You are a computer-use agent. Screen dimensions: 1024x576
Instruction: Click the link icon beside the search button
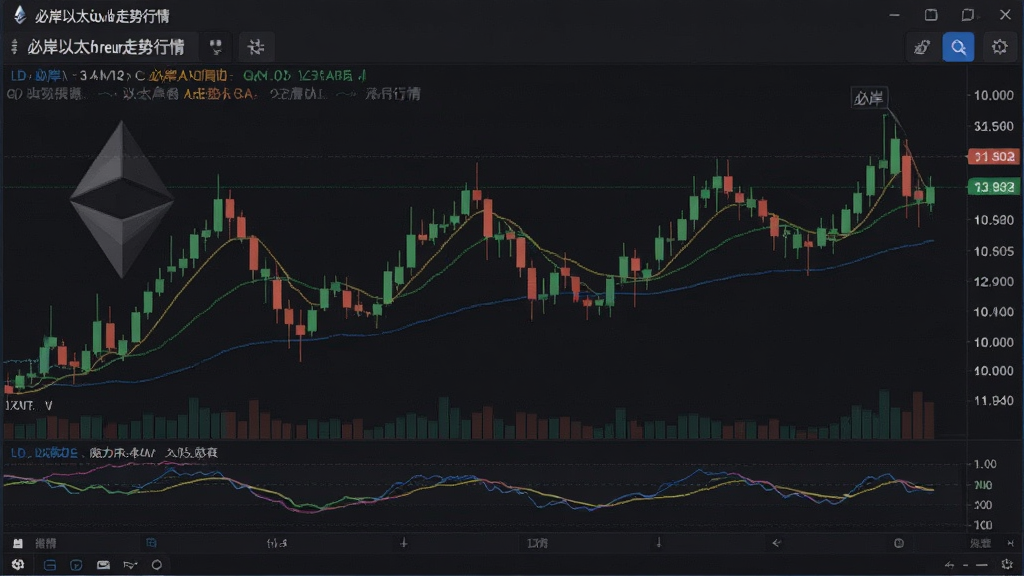pyautogui.click(x=922, y=47)
